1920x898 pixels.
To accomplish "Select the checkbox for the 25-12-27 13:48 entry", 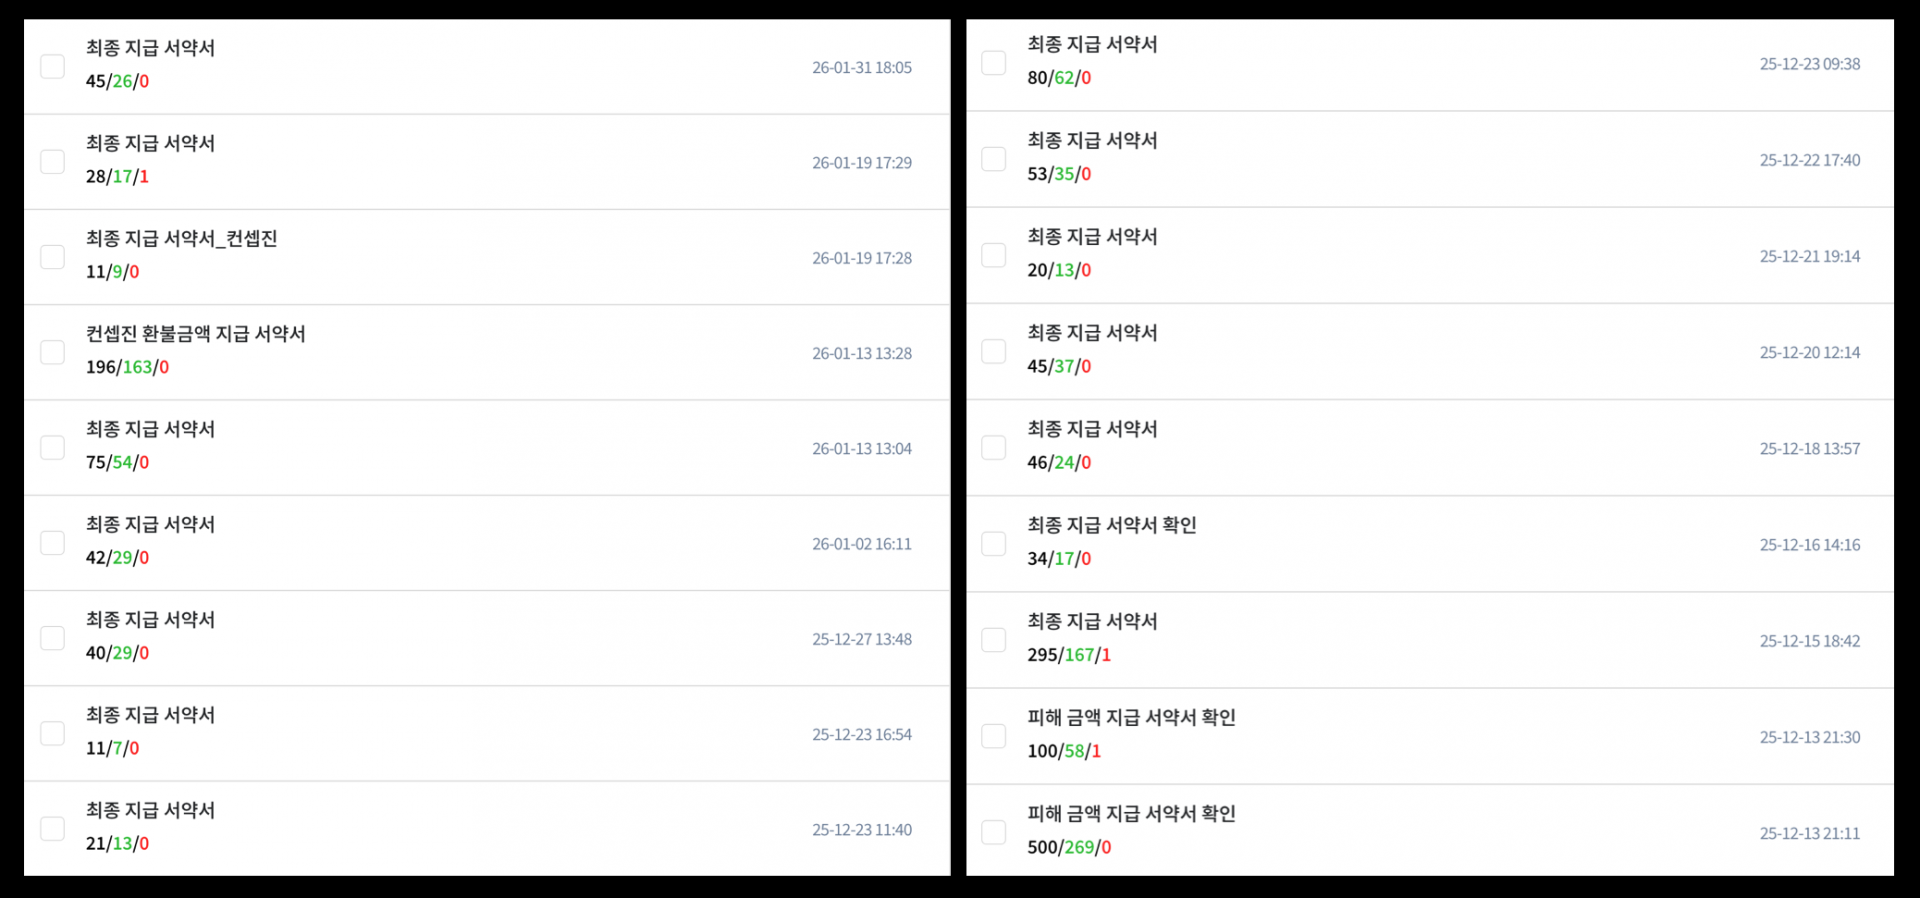I will (x=52, y=638).
